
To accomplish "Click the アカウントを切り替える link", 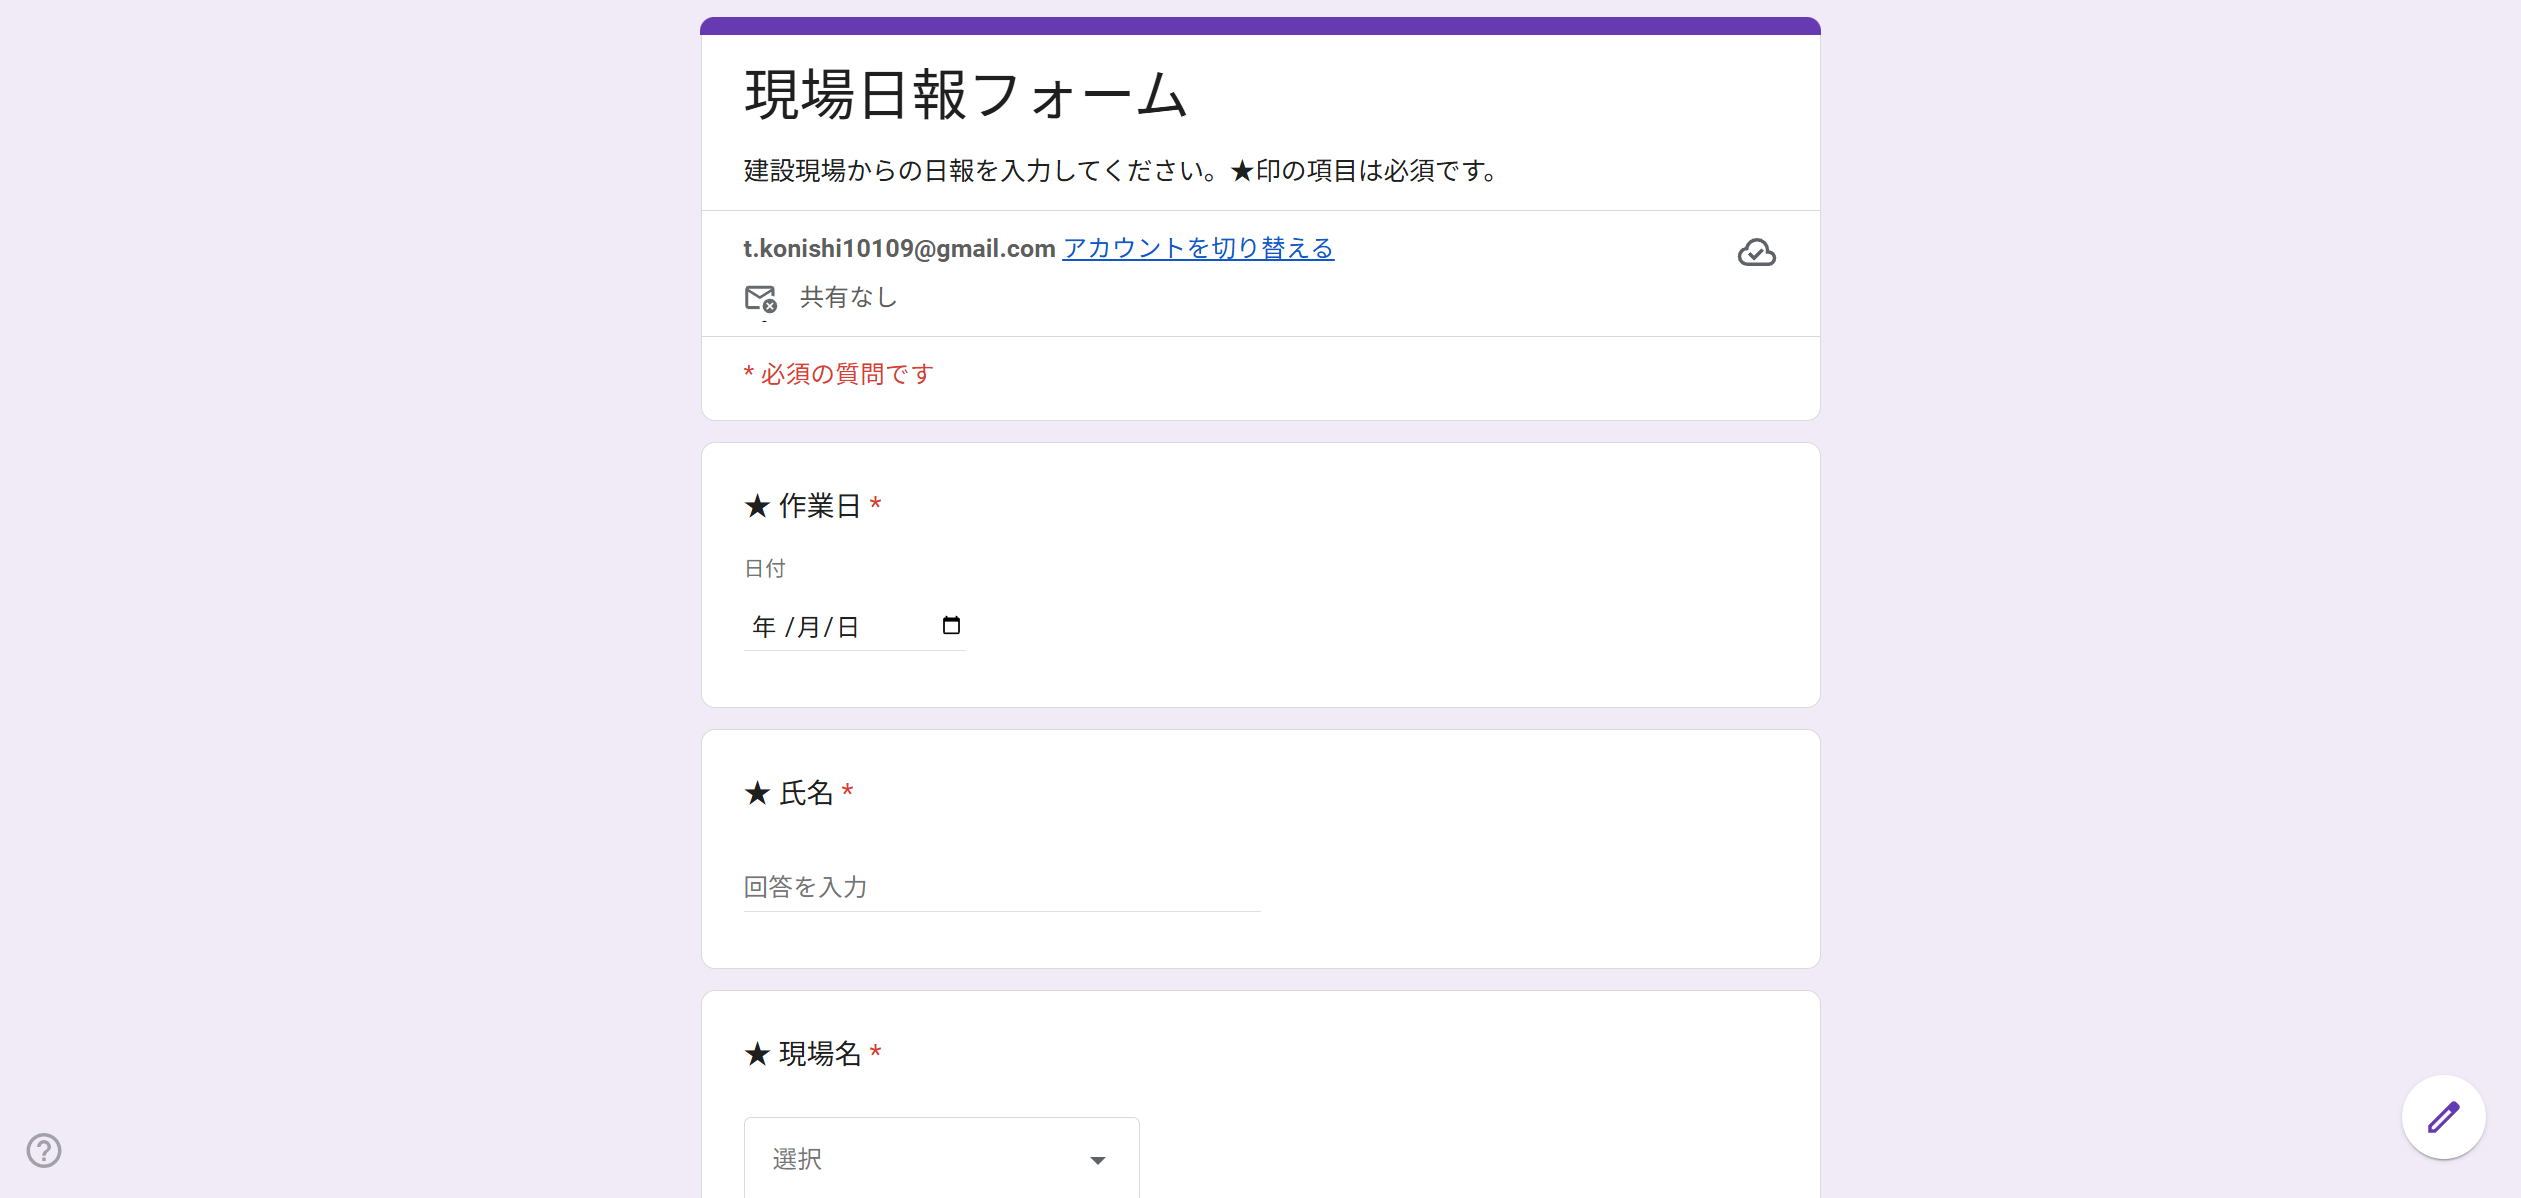I will coord(1198,248).
